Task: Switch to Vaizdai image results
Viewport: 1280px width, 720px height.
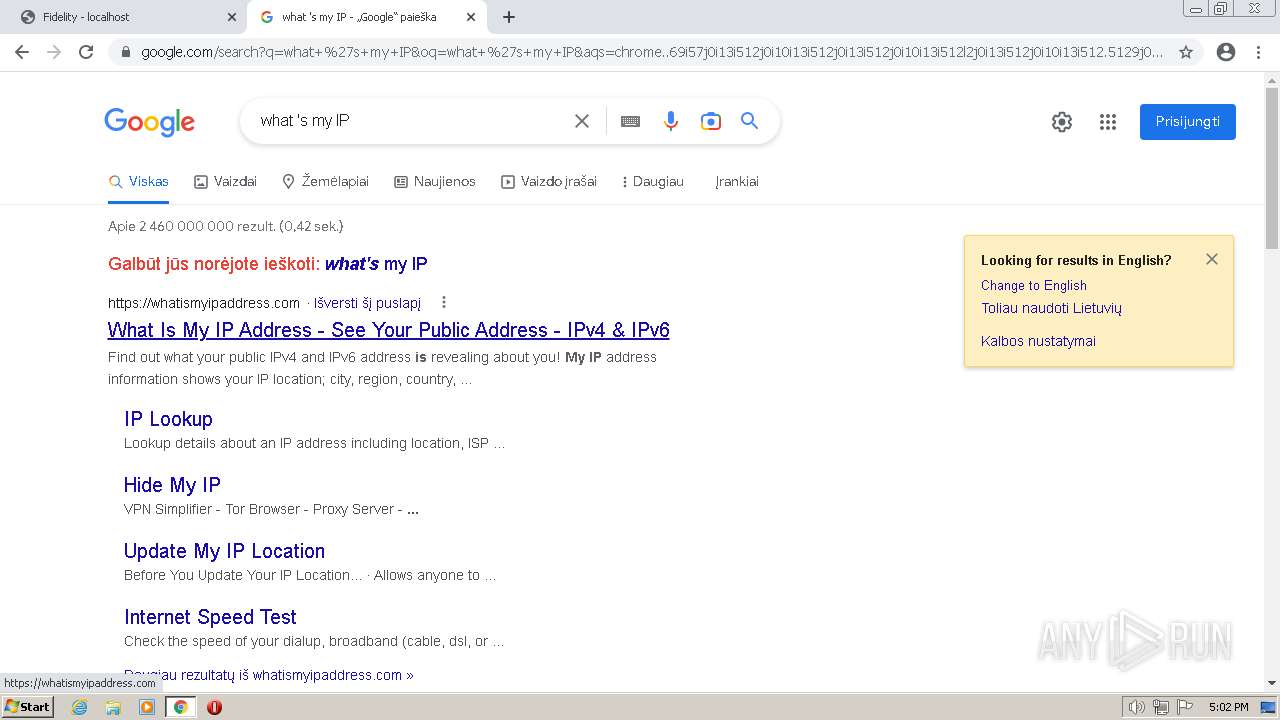Action: click(225, 182)
